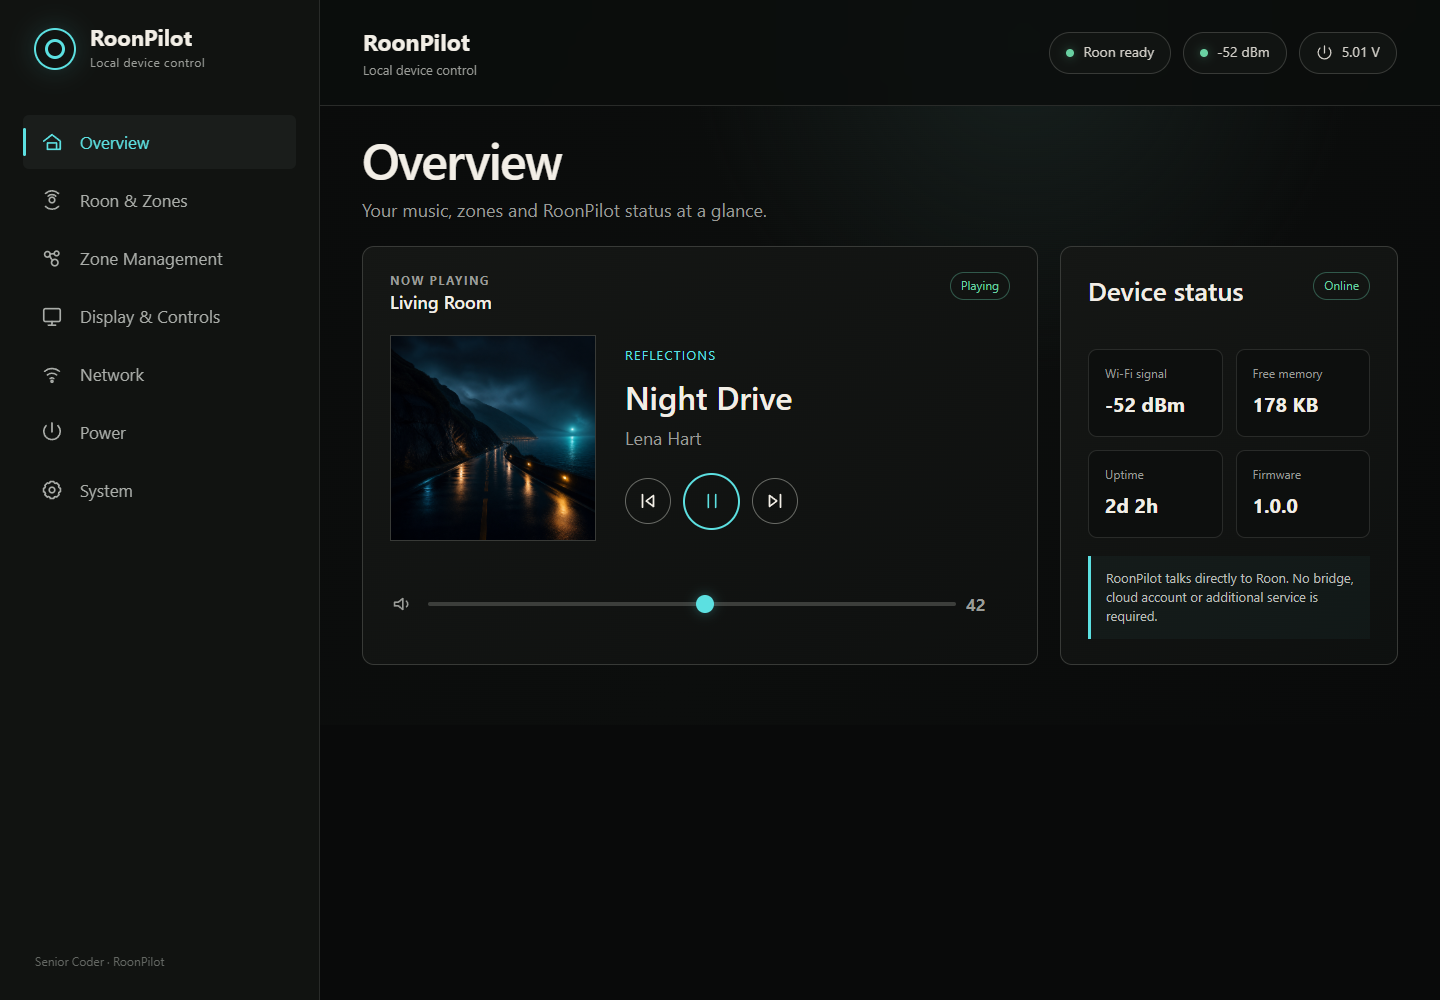
Task: Click the System gear icon
Action: [52, 490]
